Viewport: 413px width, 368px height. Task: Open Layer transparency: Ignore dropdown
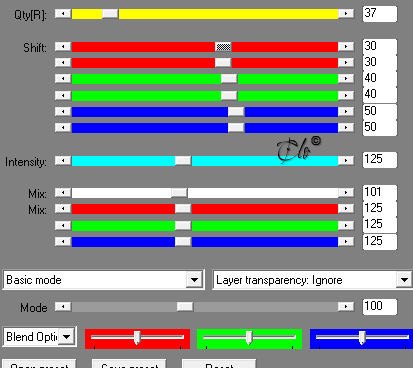(x=404, y=280)
